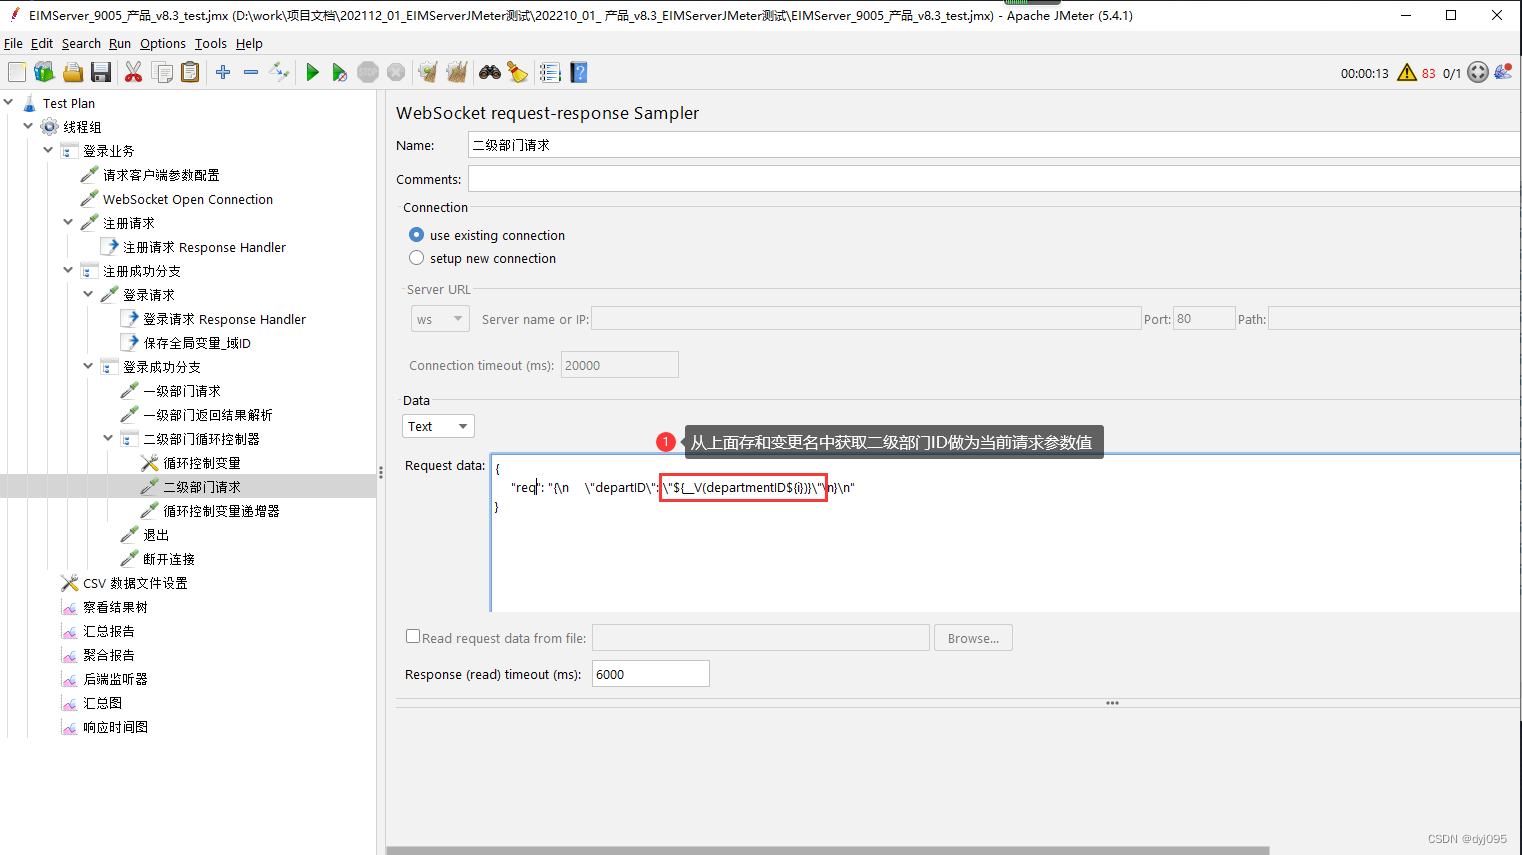Select the 'use existing connection' radio button
This screenshot has height=855, width=1522.
(417, 235)
